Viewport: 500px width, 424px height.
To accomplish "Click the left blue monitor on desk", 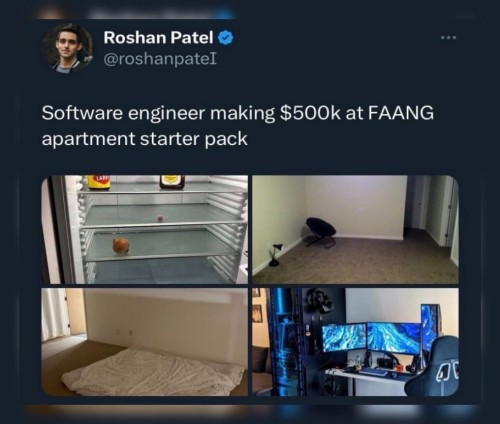I will click(x=344, y=337).
